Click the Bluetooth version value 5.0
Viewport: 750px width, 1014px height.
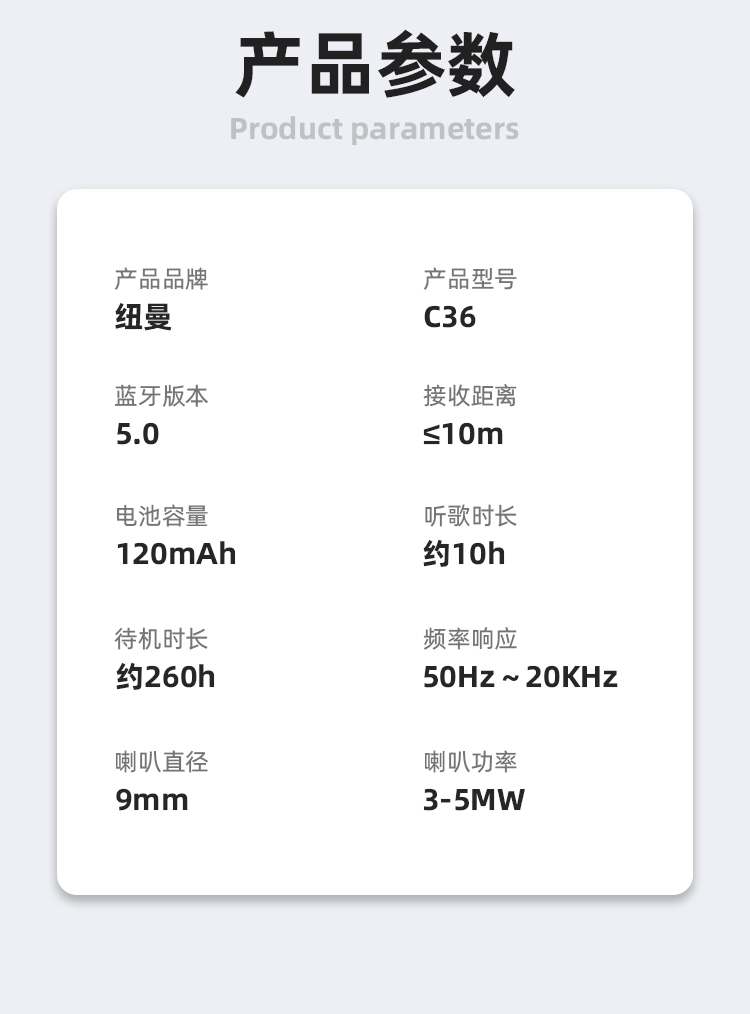click(137, 434)
